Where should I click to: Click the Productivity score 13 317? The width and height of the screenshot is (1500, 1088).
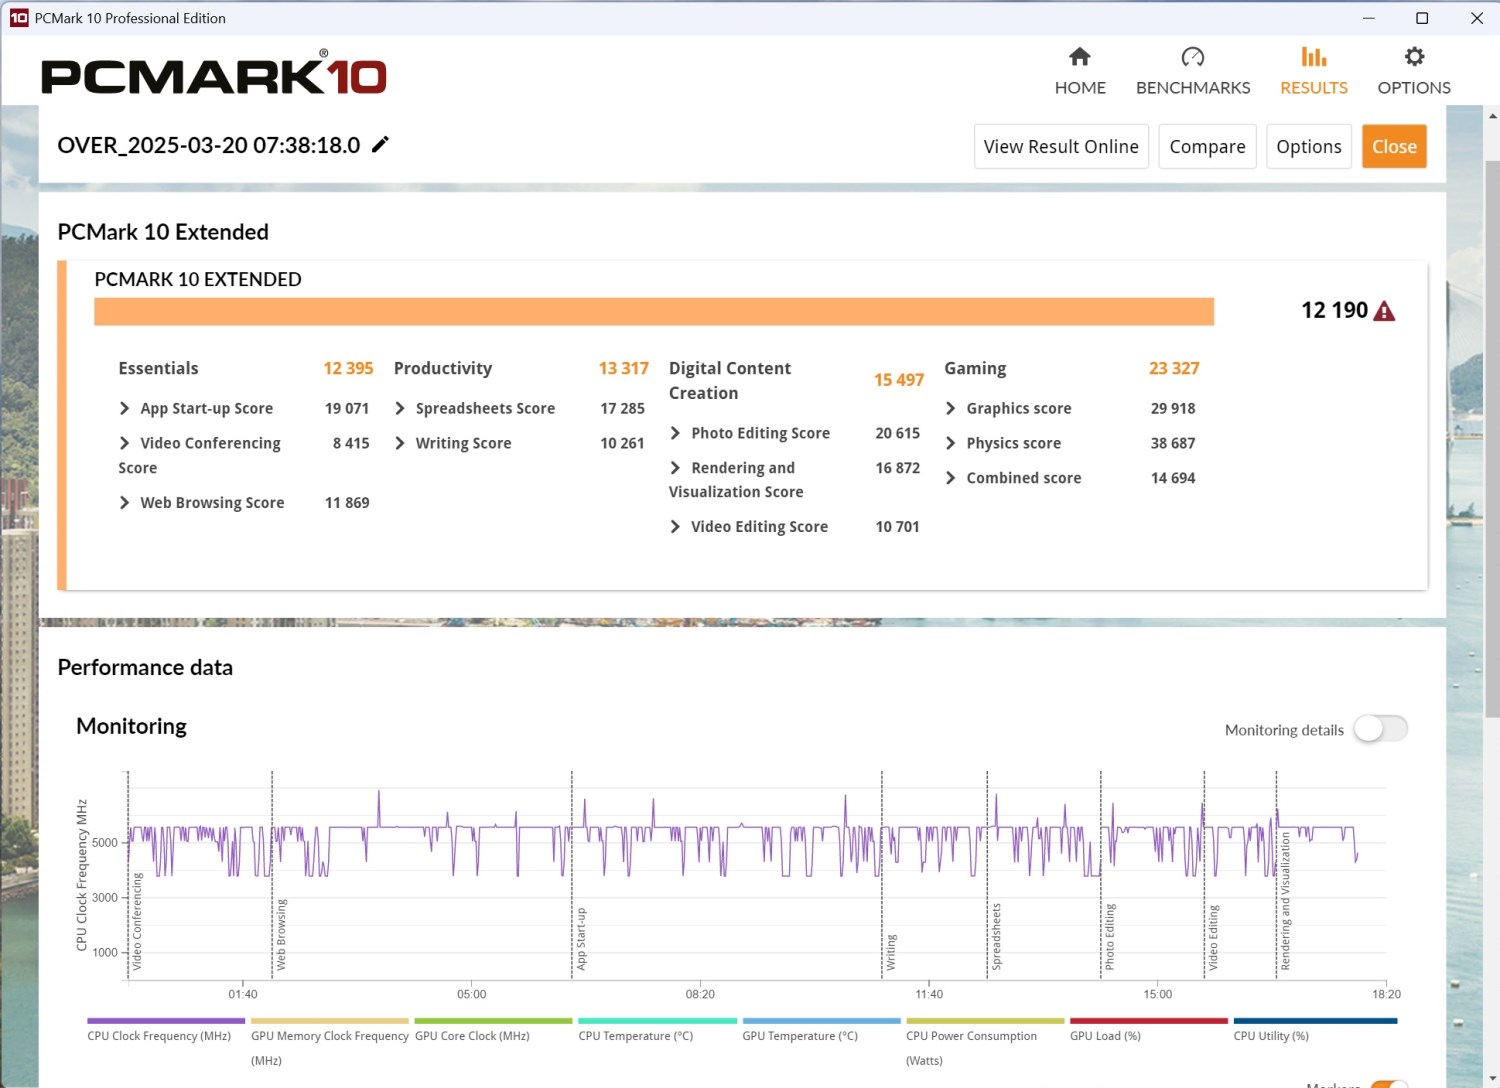(x=624, y=368)
